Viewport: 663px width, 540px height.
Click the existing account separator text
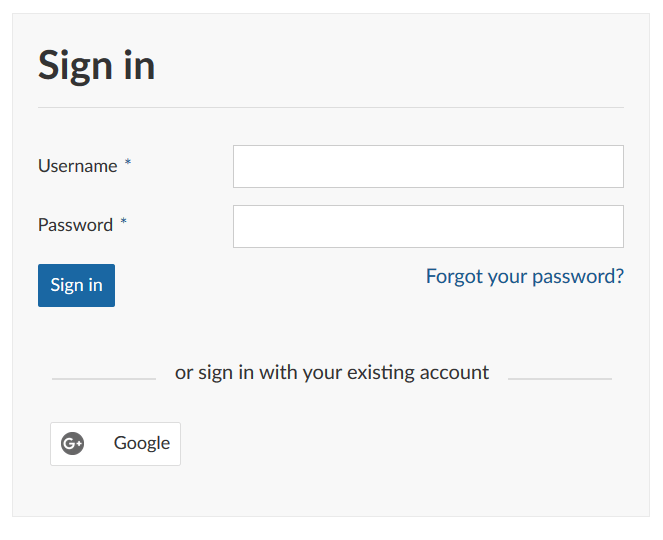pyautogui.click(x=332, y=373)
